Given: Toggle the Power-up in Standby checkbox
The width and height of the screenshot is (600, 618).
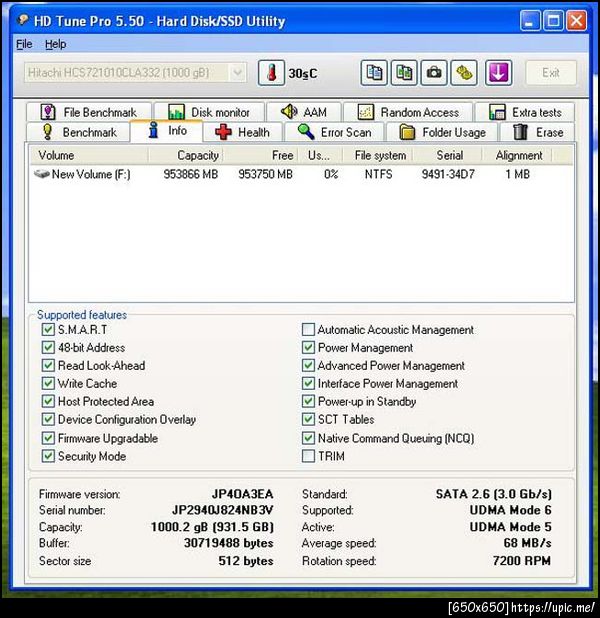Looking at the screenshot, I should (308, 401).
